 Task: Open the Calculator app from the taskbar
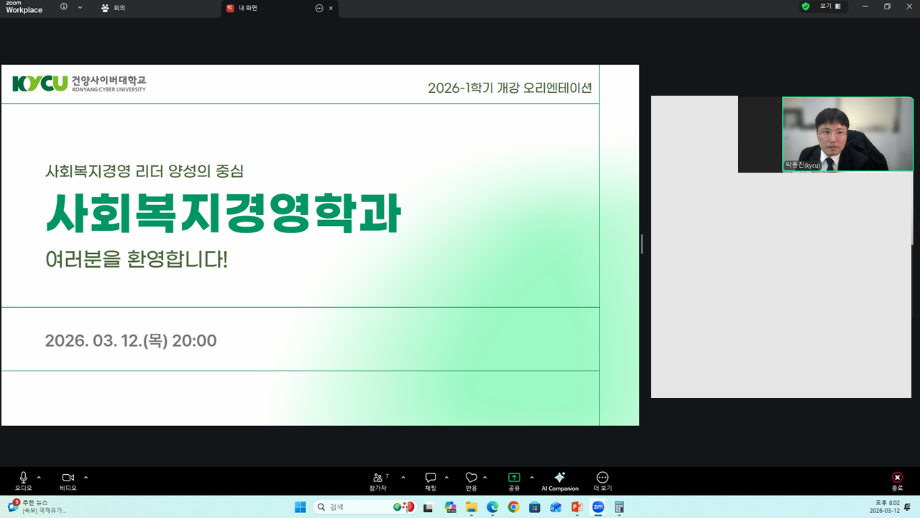(x=619, y=507)
